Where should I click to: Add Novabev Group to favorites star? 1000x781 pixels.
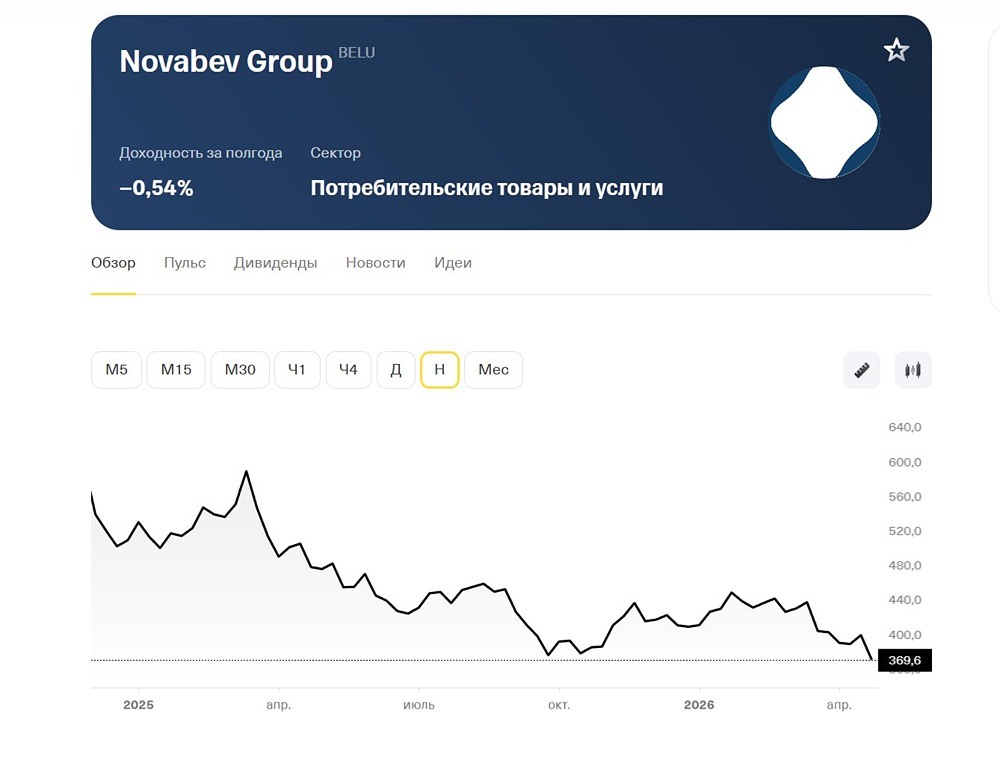[x=896, y=50]
